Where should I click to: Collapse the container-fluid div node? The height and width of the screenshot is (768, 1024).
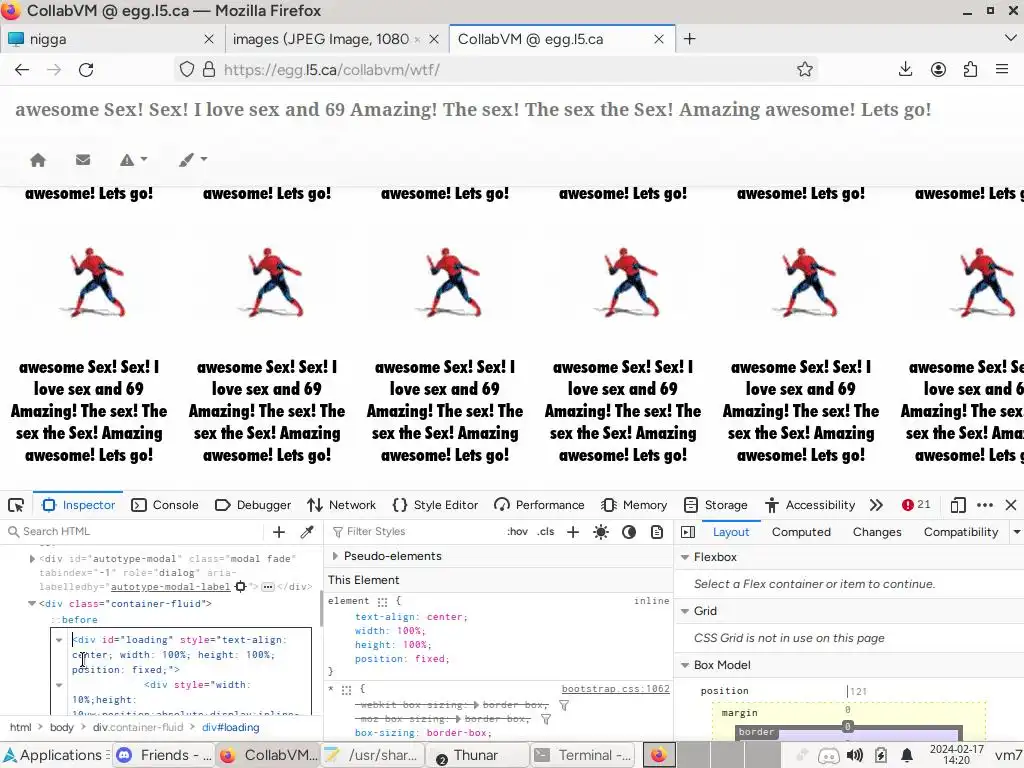click(x=31, y=603)
